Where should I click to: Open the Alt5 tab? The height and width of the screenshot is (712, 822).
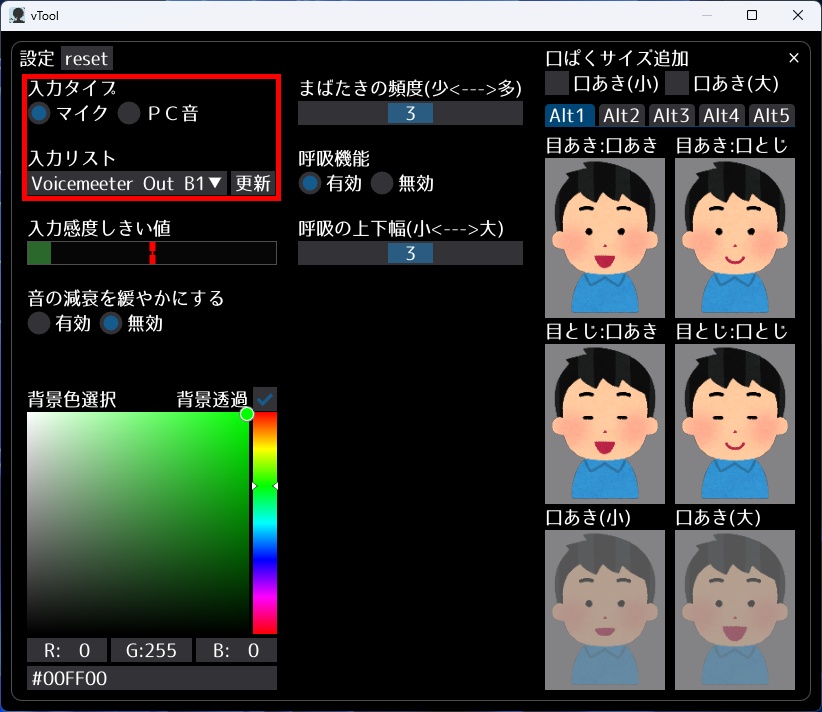coord(771,115)
